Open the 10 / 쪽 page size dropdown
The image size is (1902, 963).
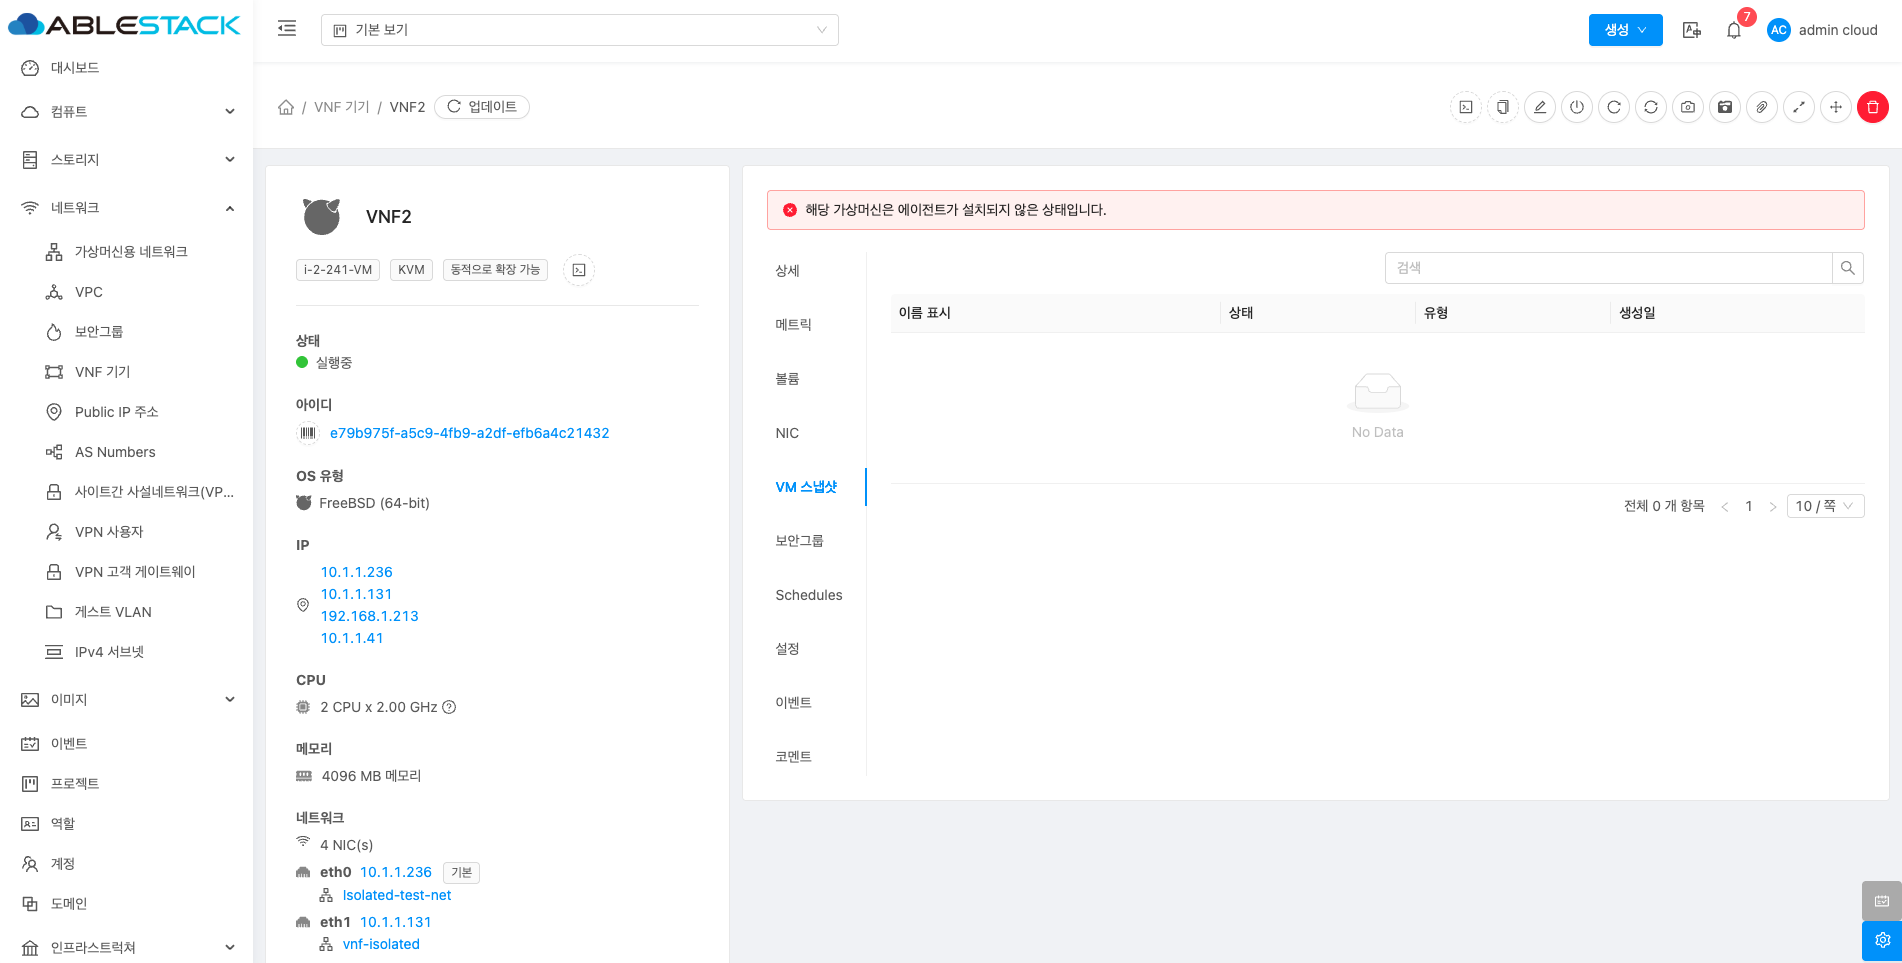[x=1824, y=506]
